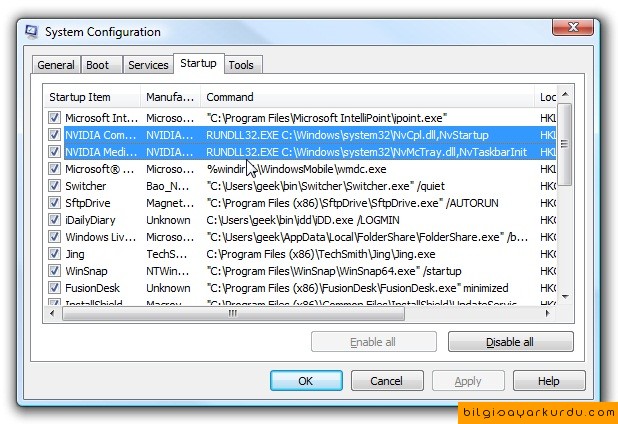This screenshot has width=618, height=424.
Task: Open the Services tab
Action: point(148,65)
